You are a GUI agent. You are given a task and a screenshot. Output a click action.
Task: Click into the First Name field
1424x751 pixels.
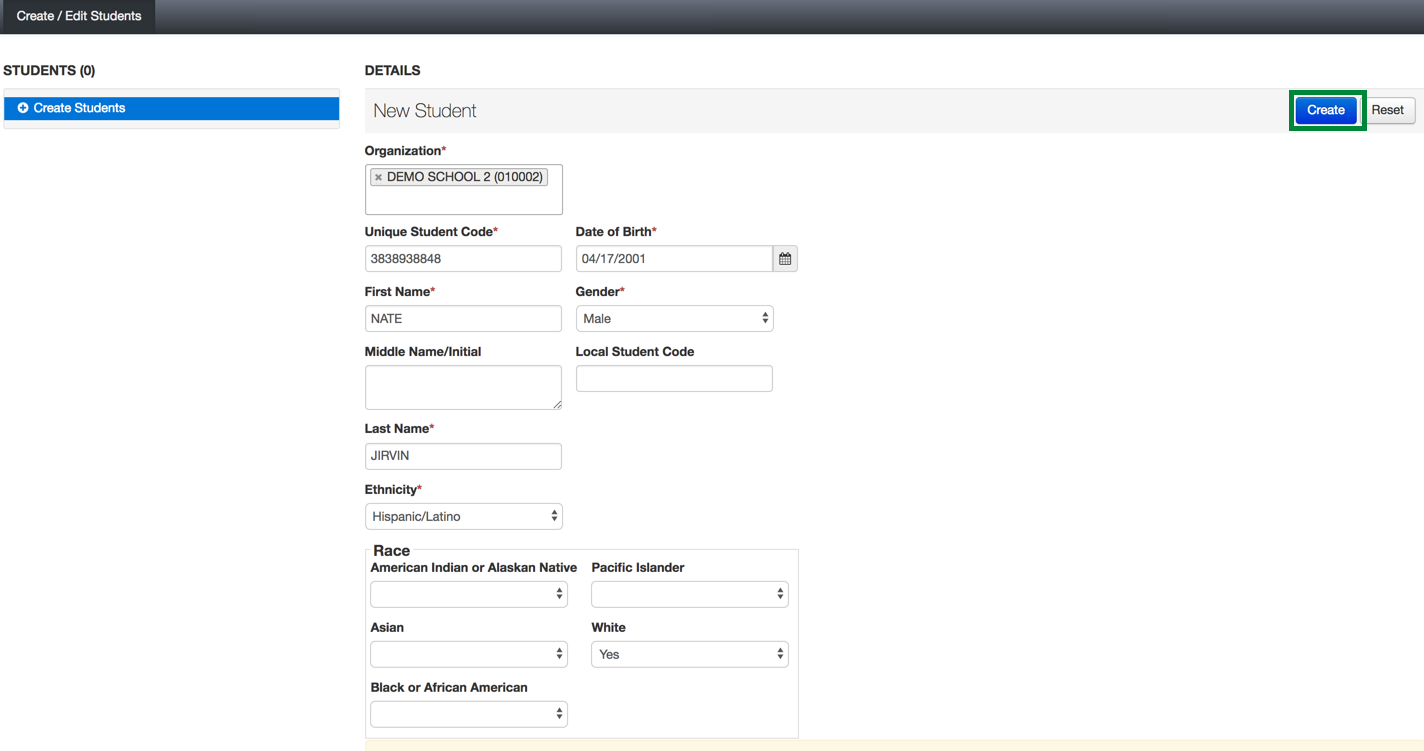(x=463, y=319)
